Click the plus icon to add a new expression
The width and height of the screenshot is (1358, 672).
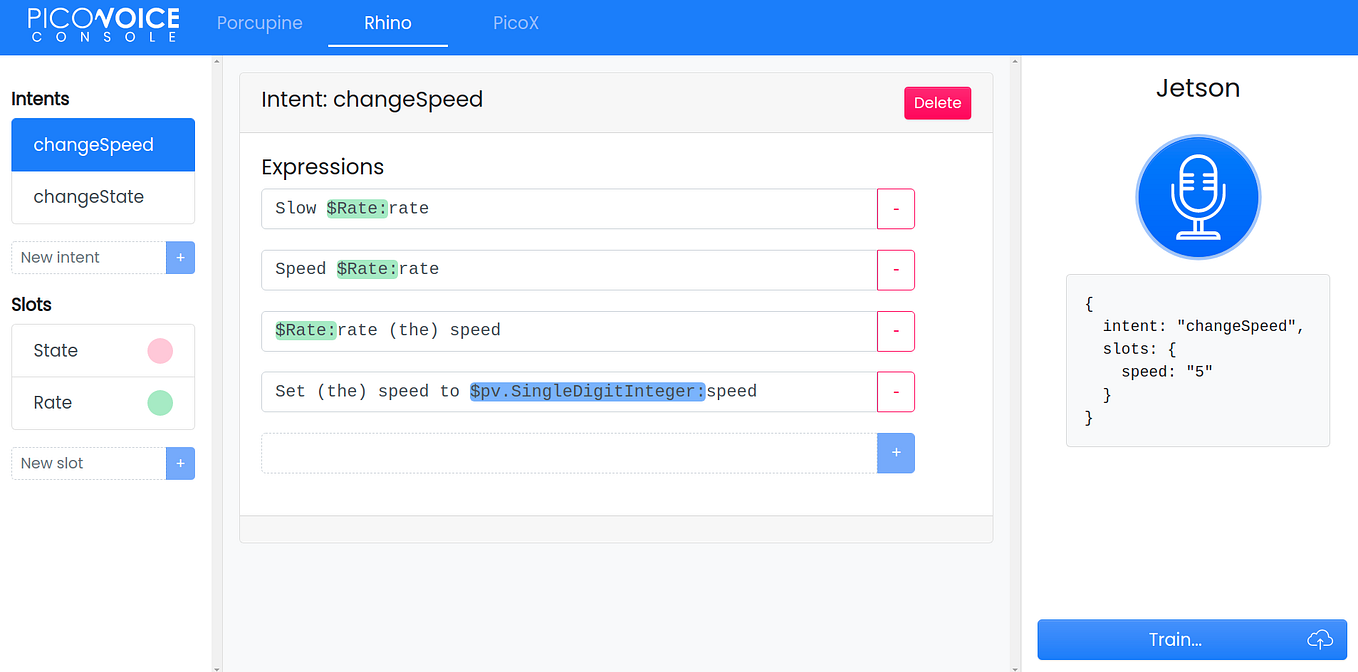(896, 453)
